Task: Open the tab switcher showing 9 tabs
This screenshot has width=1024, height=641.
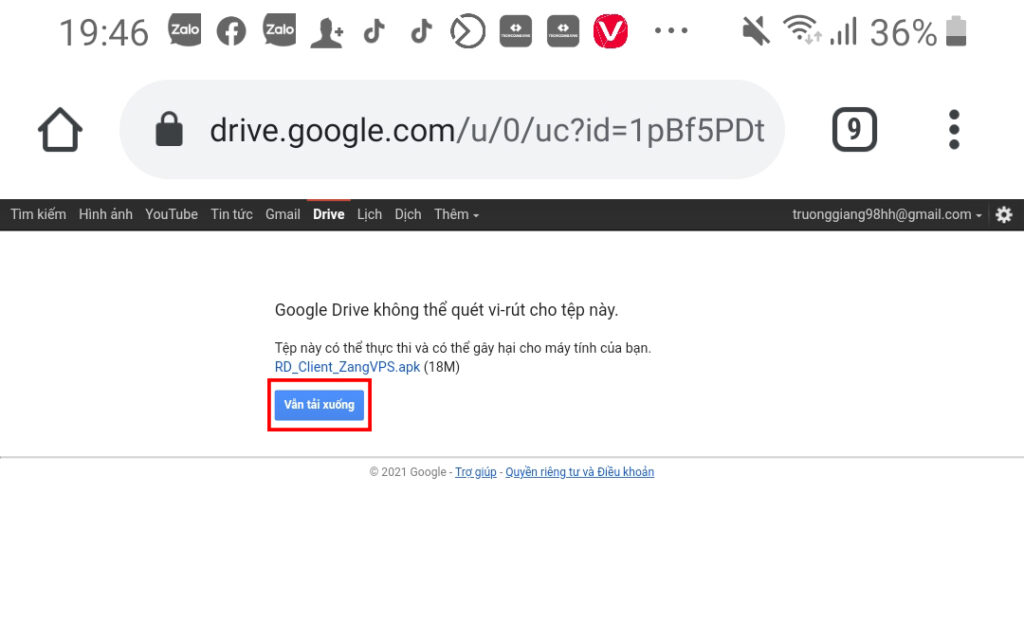Action: pos(854,130)
